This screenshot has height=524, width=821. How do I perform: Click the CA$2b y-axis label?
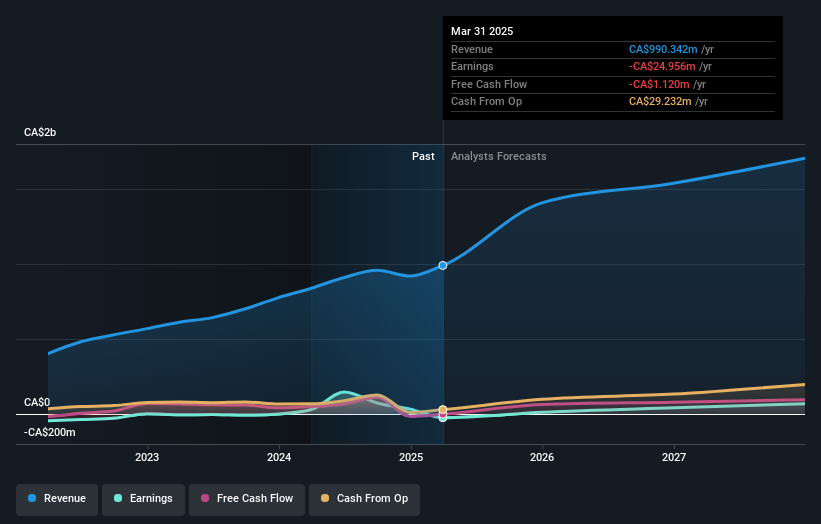pyautogui.click(x=40, y=132)
